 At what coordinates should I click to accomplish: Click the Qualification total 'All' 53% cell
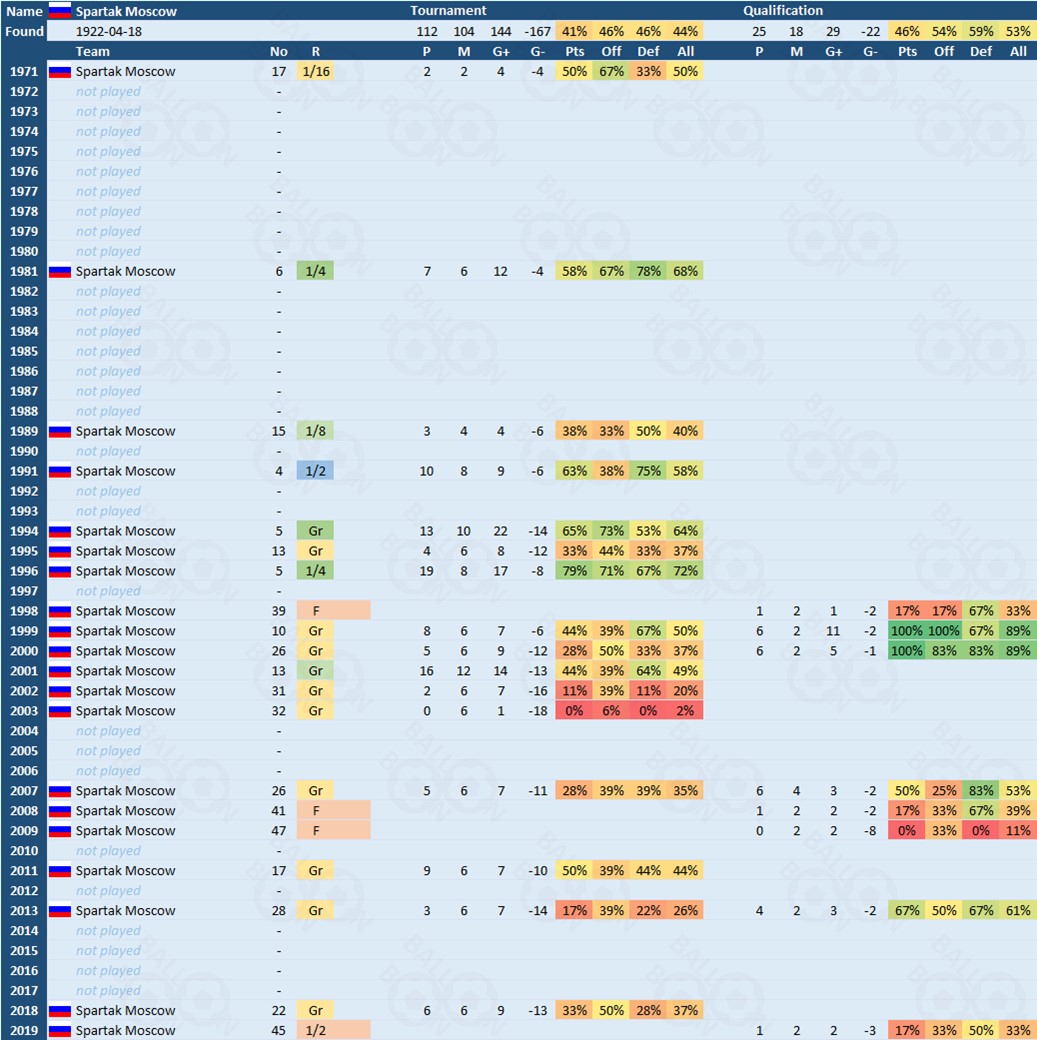[x=1018, y=32]
